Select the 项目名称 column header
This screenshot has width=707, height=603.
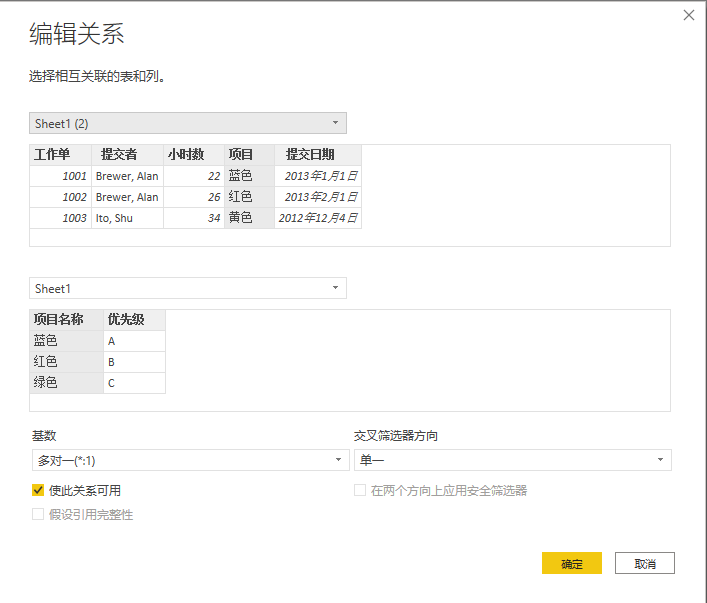(58, 320)
